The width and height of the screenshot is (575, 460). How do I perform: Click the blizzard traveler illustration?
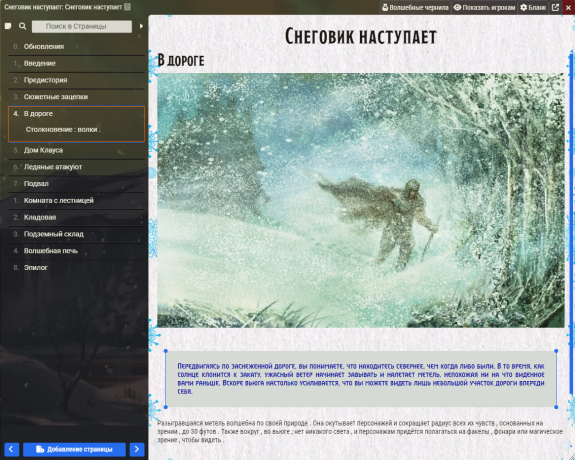click(x=361, y=200)
